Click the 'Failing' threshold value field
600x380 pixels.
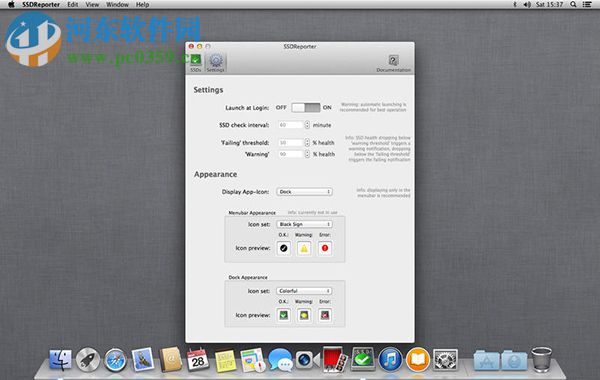pyautogui.click(x=290, y=143)
